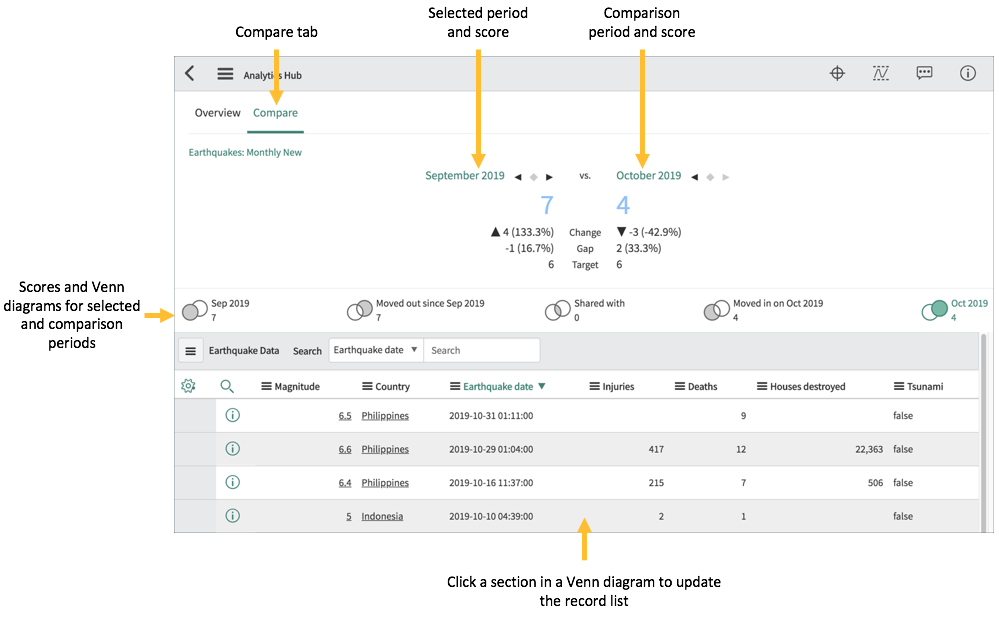Viewport: 999px width, 617px height.
Task: Open the Analytics Hub hamburger menu
Action: point(225,72)
